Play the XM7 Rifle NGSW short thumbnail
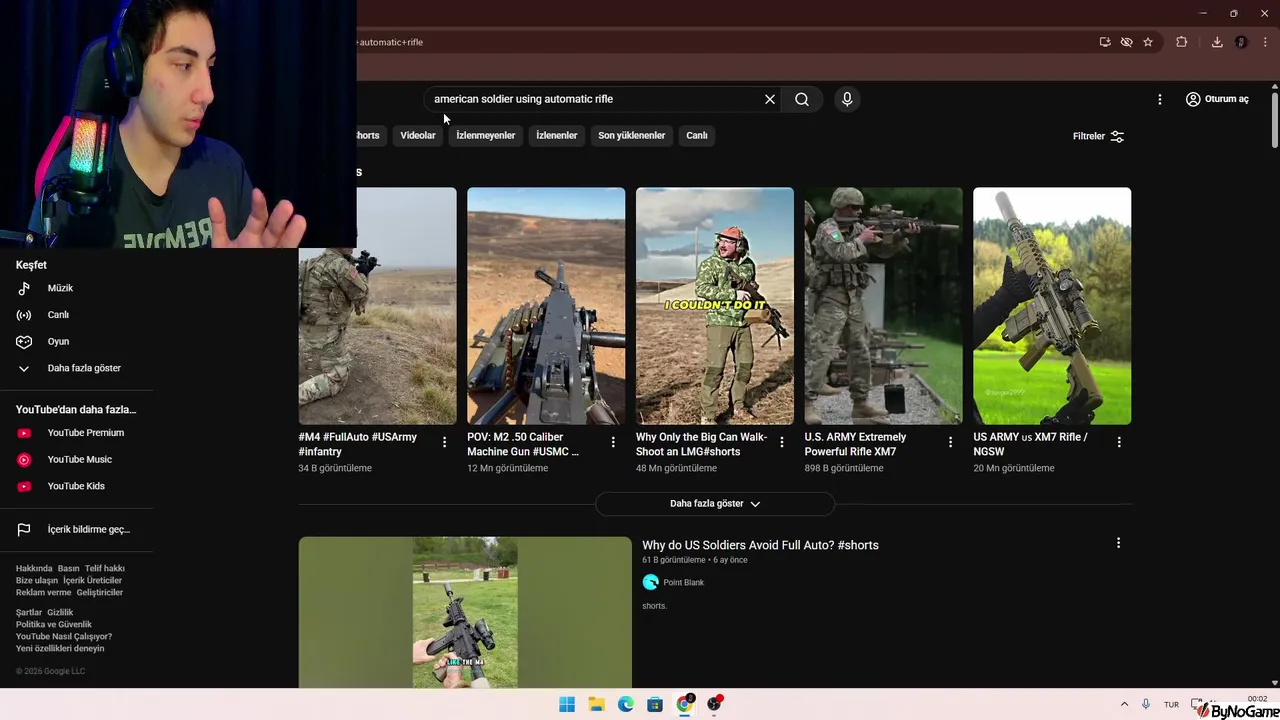This screenshot has width=1280, height=720. click(x=1052, y=306)
